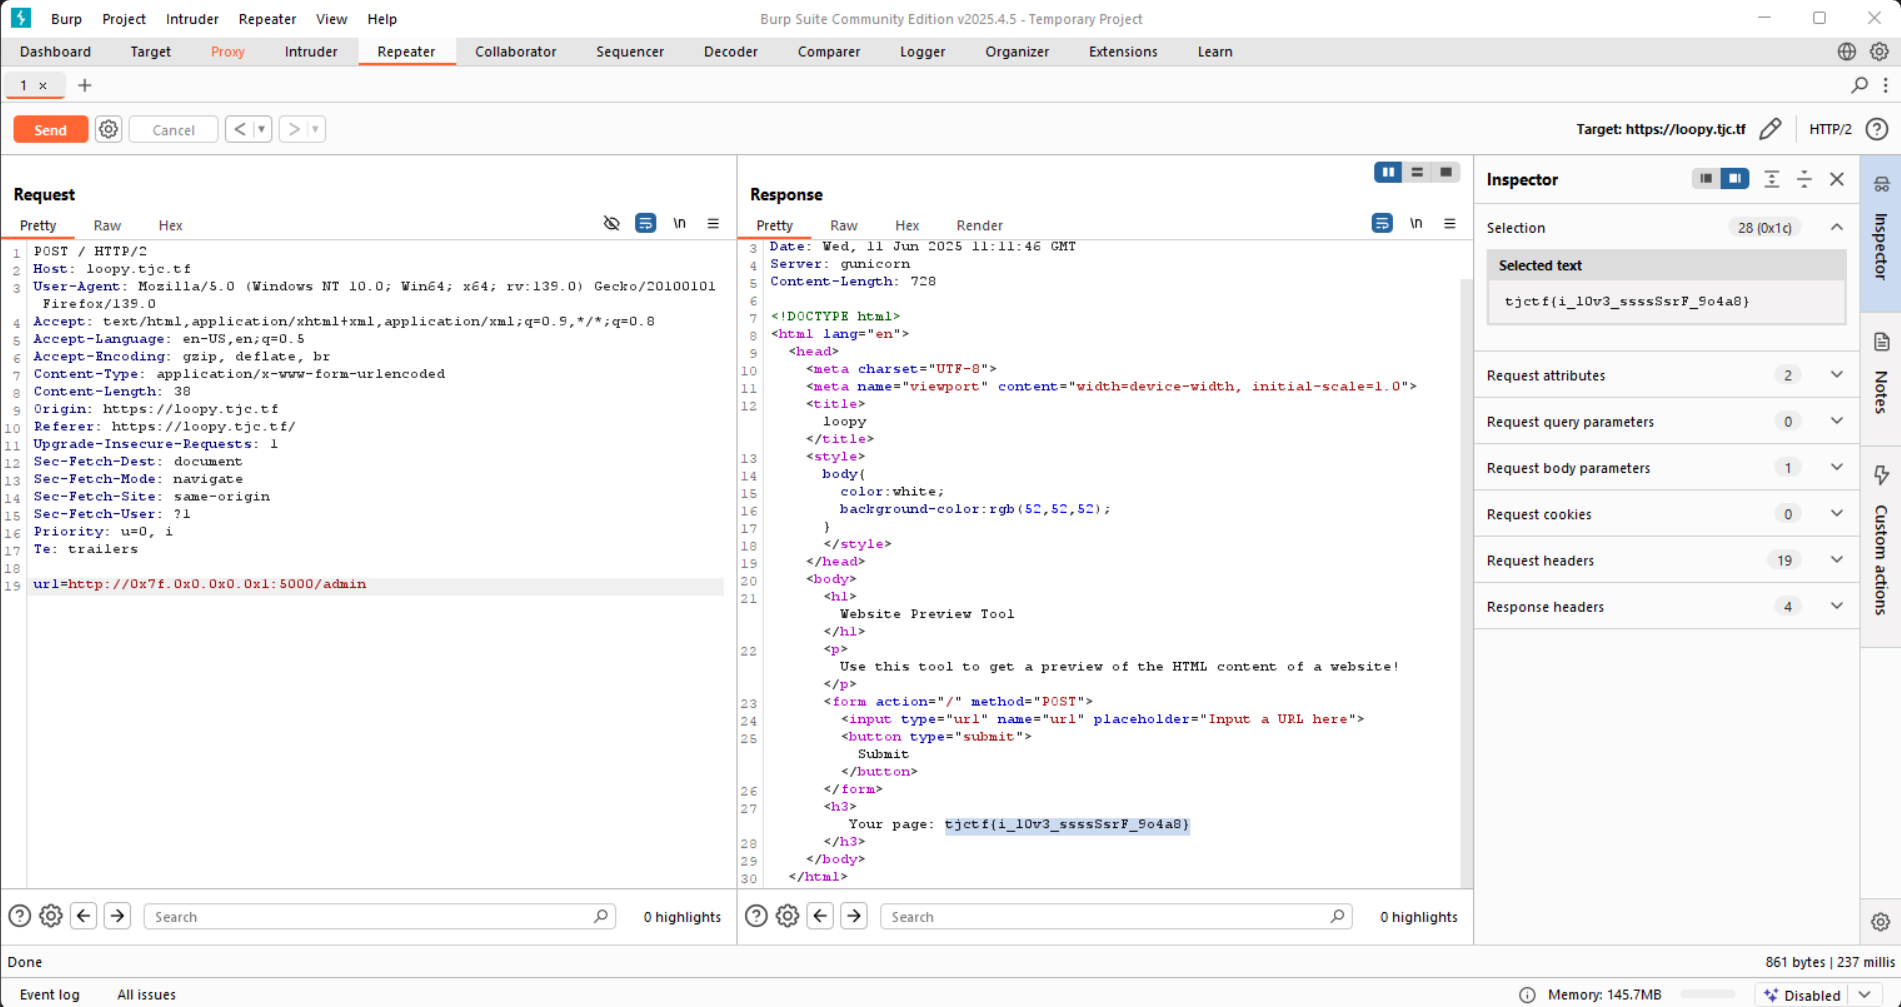This screenshot has height=1007, width=1901.
Task: Click the globe network icon
Action: (1847, 52)
